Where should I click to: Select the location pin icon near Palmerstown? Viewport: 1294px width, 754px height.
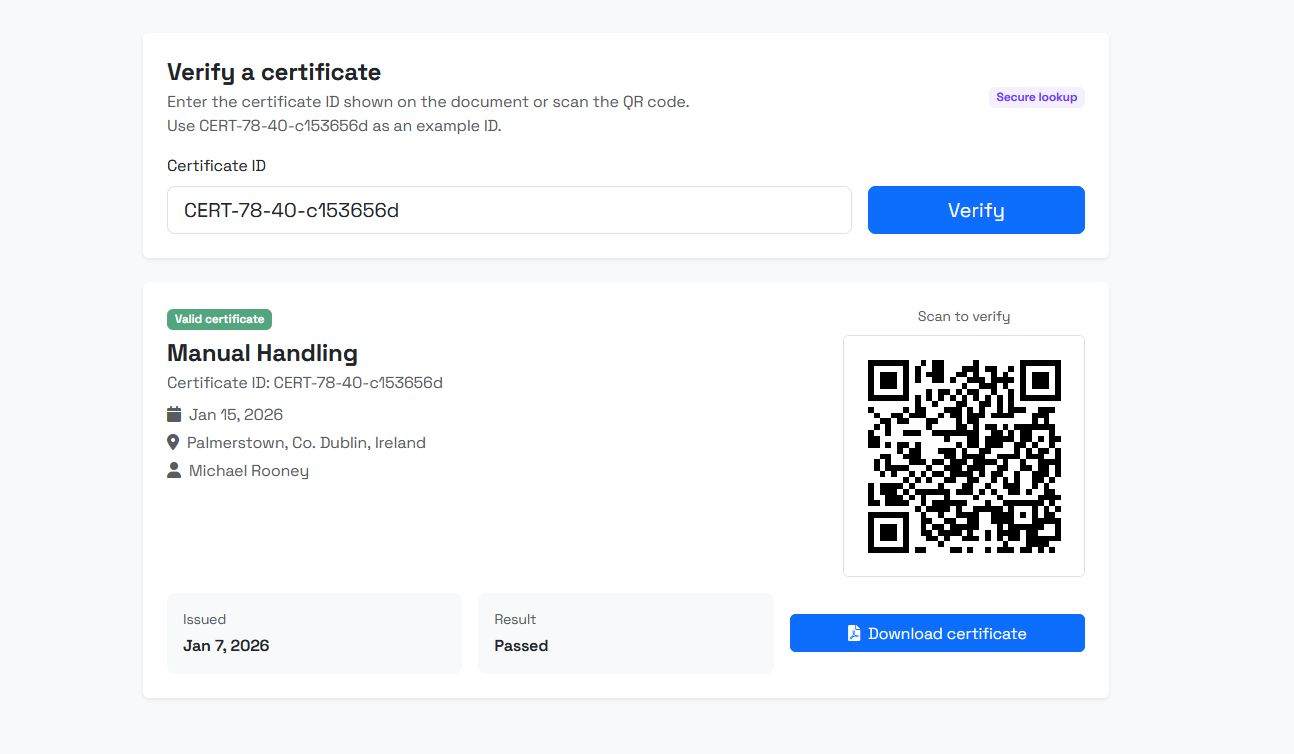[x=172, y=441]
